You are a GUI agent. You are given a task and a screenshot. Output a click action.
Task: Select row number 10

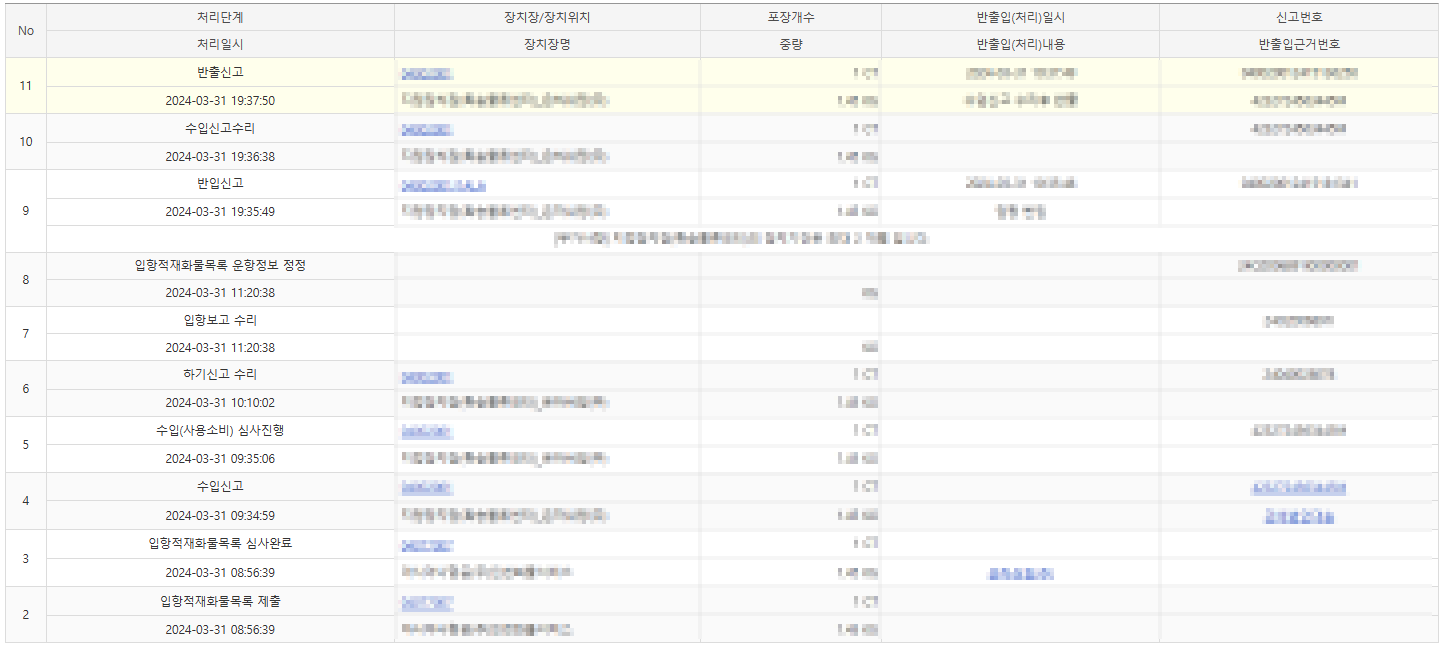point(26,142)
